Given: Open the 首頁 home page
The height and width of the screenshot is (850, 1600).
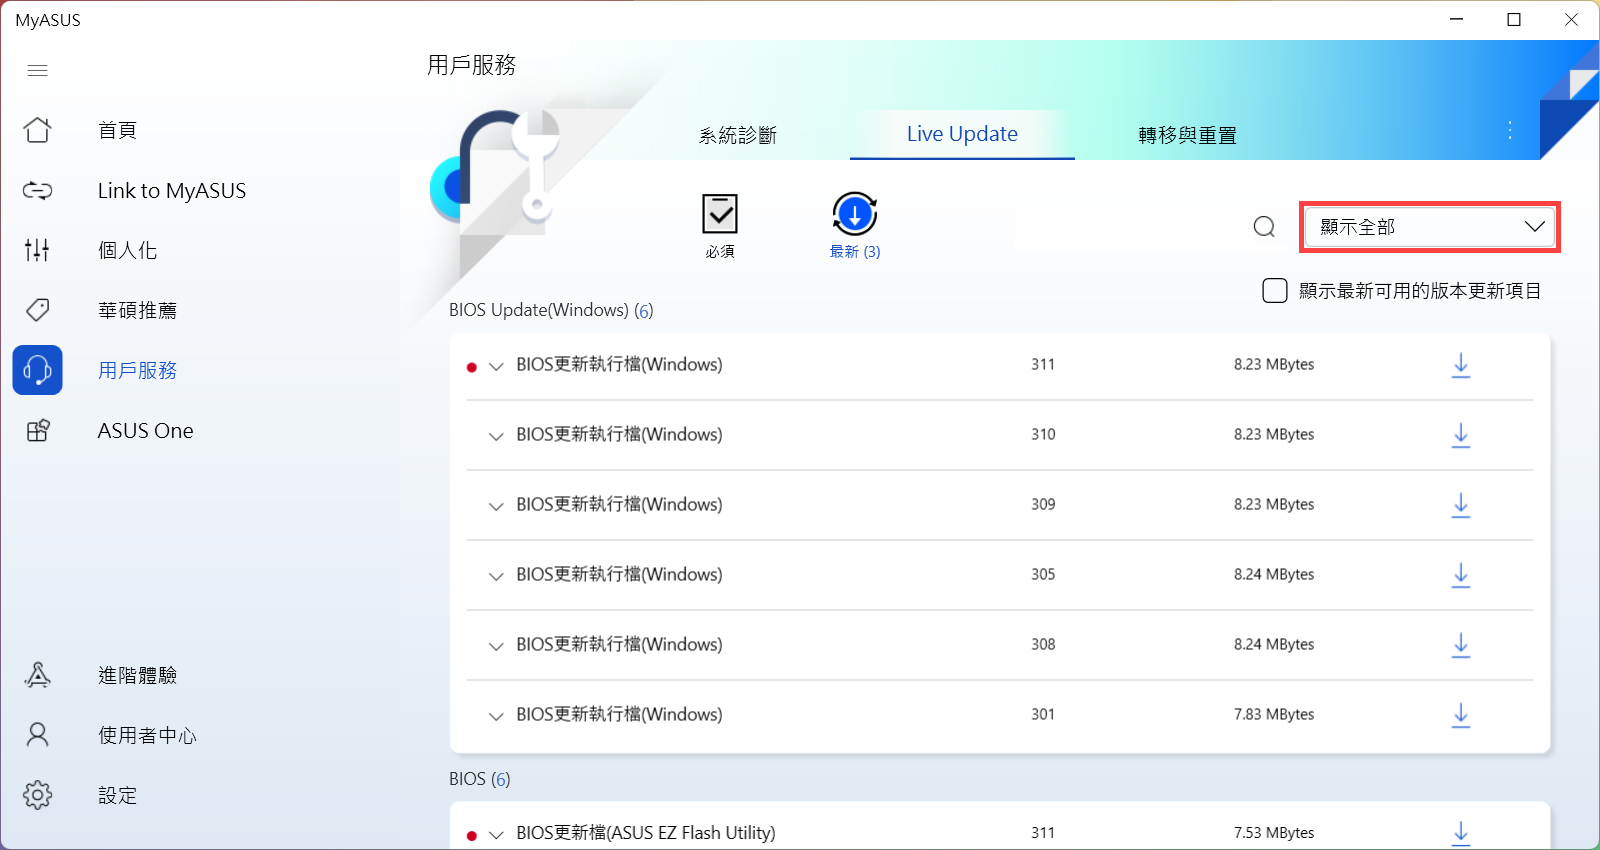Looking at the screenshot, I should click(x=37, y=130).
